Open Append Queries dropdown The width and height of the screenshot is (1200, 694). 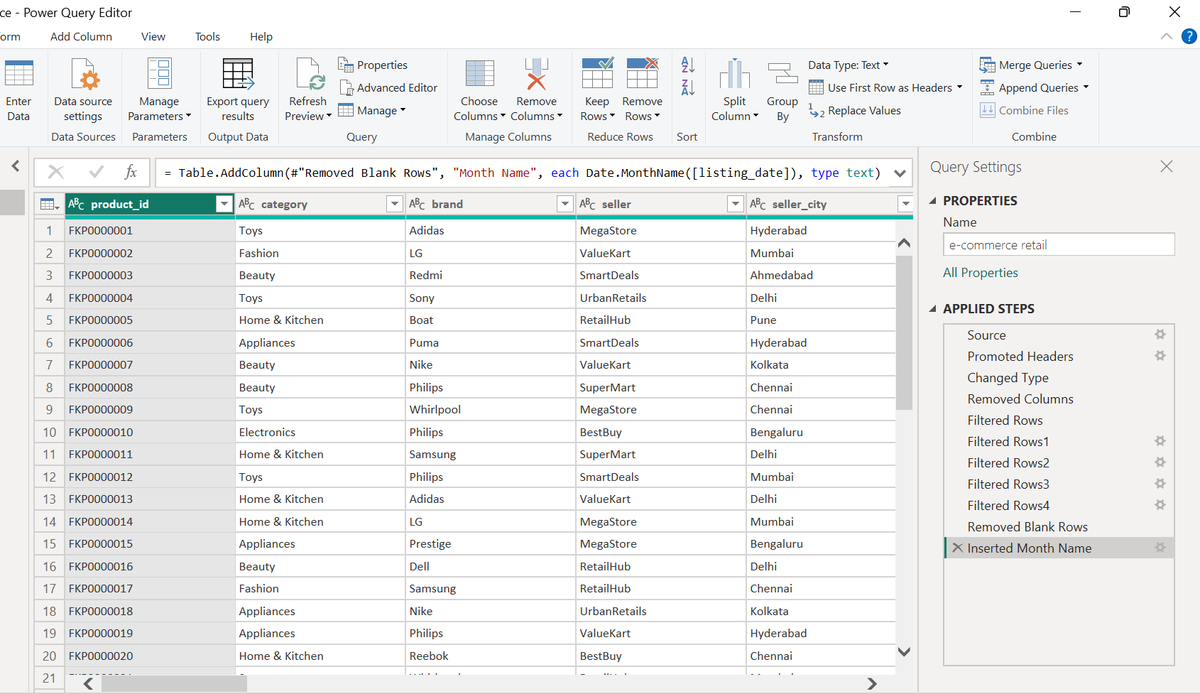[x=1035, y=88]
